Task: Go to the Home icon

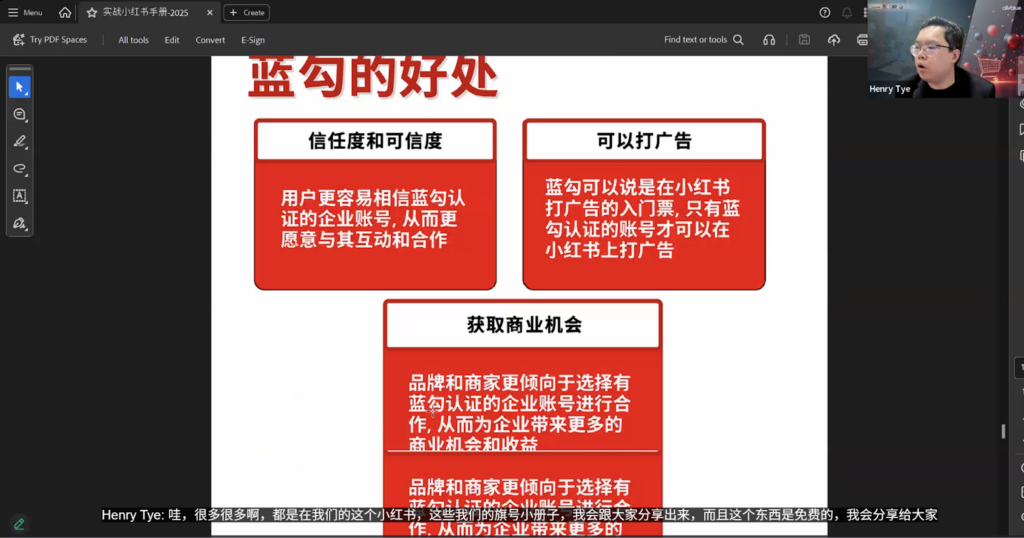Action: coord(65,12)
